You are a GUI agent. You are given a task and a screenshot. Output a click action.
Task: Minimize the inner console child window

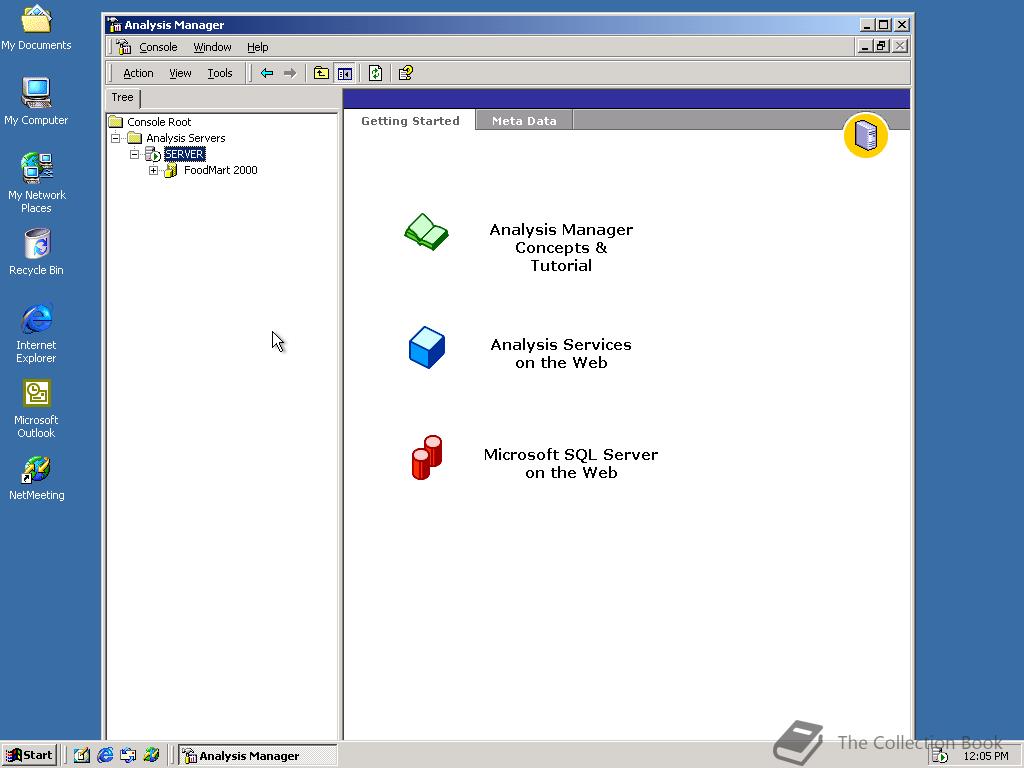(865, 46)
